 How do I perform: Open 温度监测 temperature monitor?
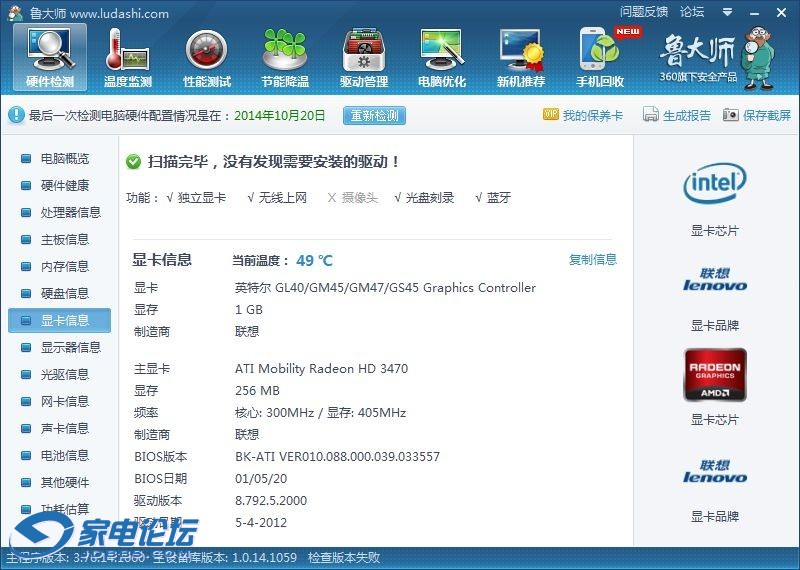(x=128, y=58)
